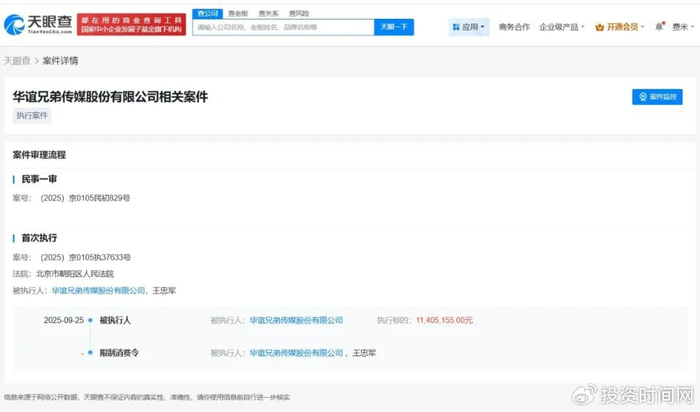Select the 华谊兄弟传媒股份有限公司相关案件 page title
The image size is (700, 412).
110,97
